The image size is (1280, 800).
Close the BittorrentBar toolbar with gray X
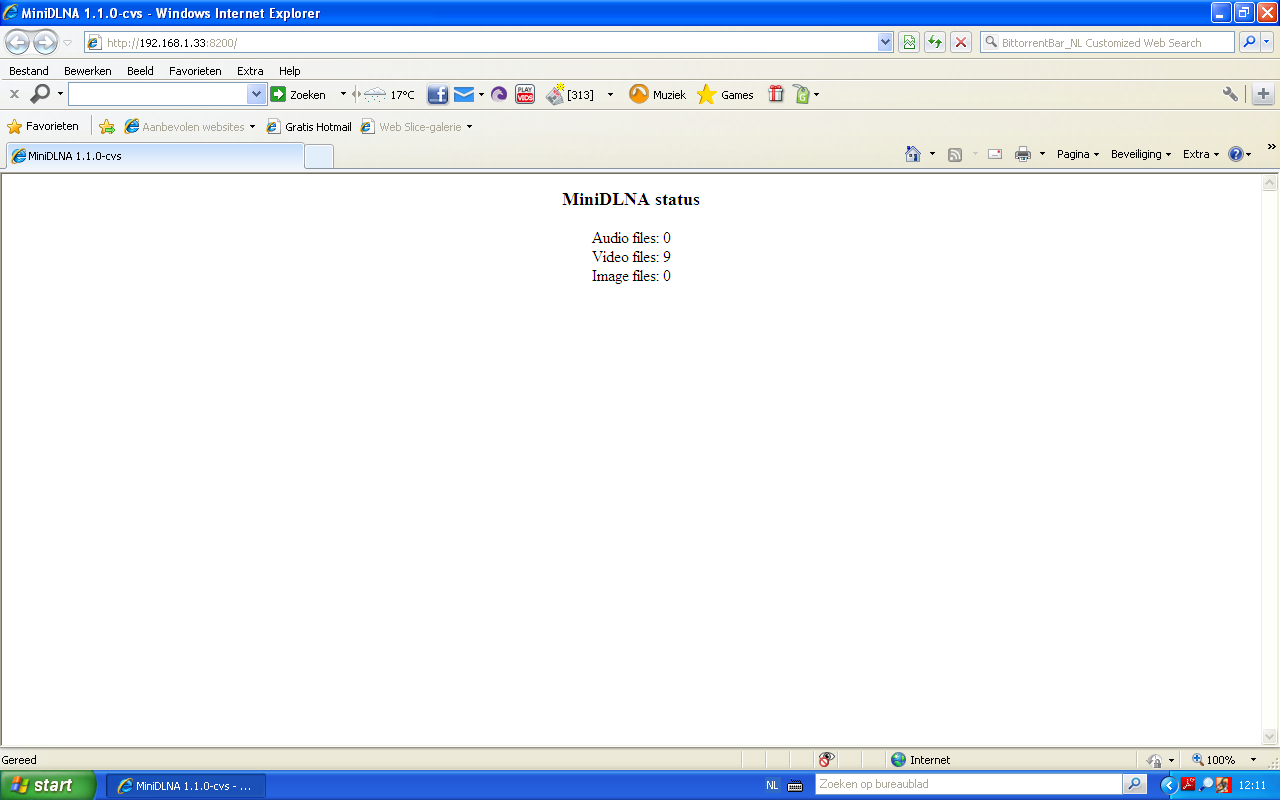(14, 94)
